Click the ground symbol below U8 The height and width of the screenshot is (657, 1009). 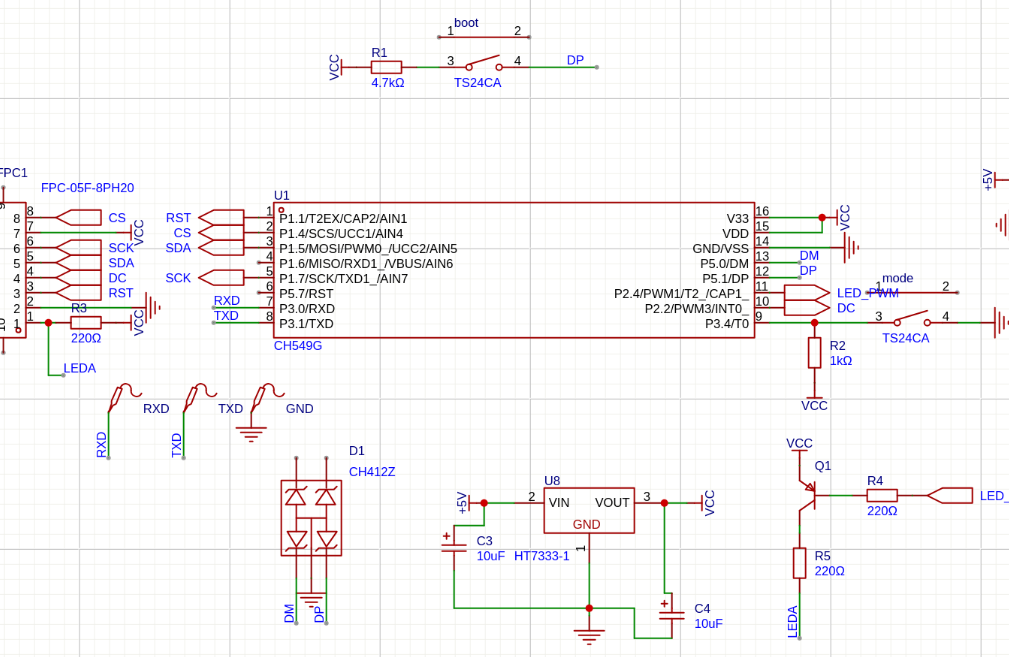pyautogui.click(x=589, y=635)
